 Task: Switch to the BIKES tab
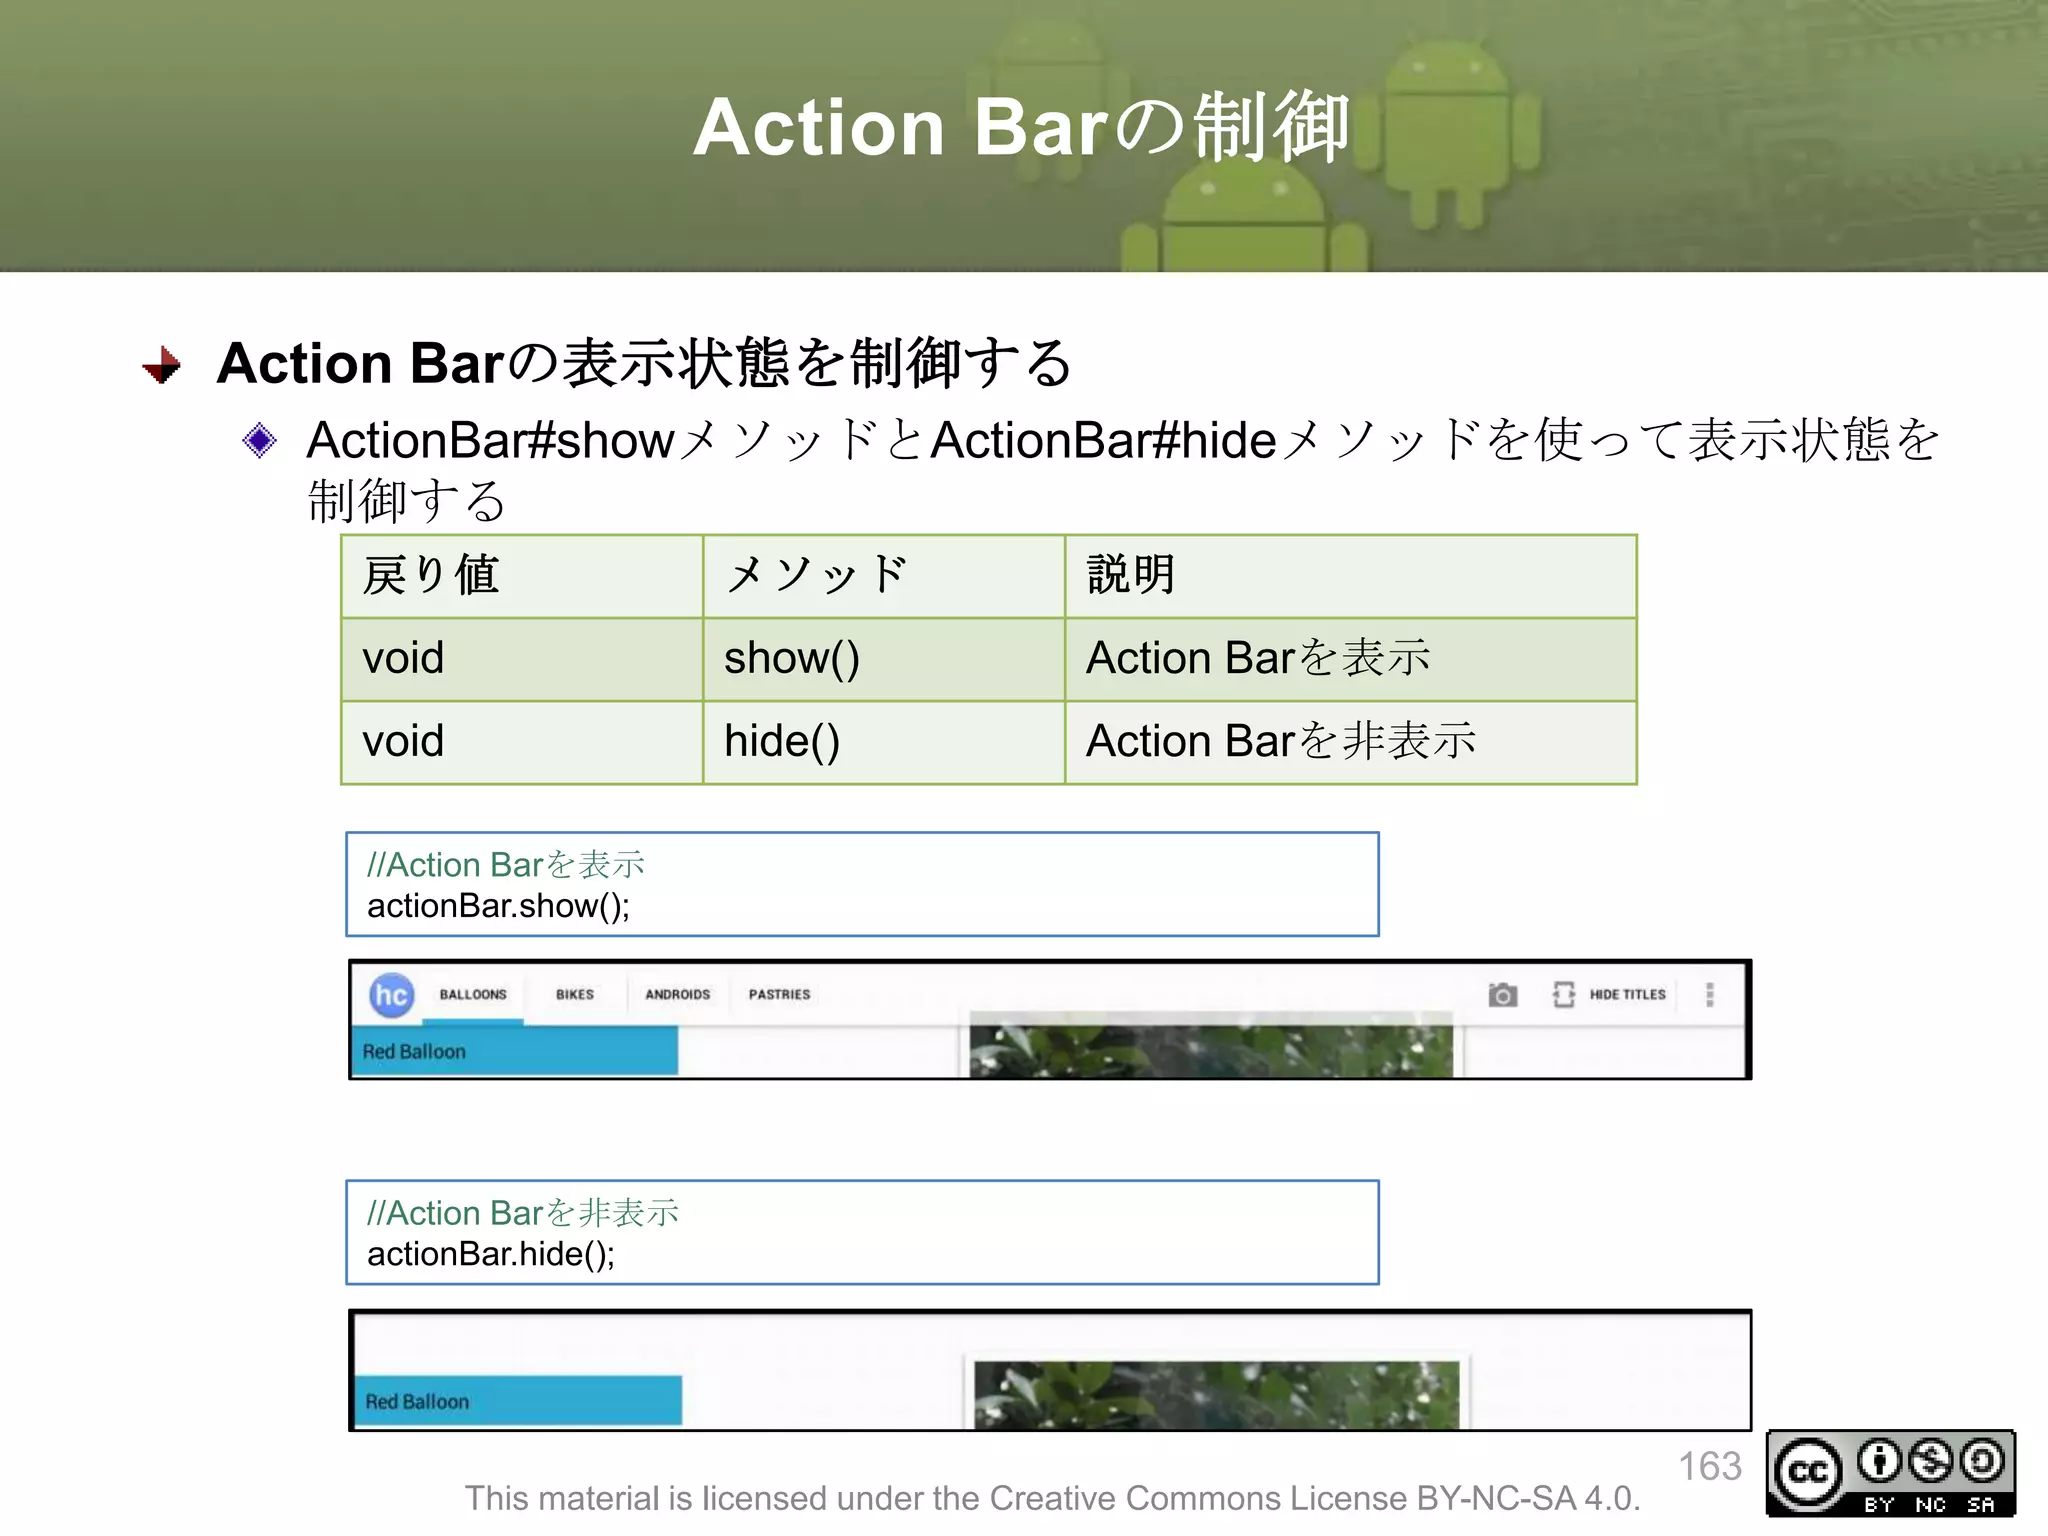point(575,995)
